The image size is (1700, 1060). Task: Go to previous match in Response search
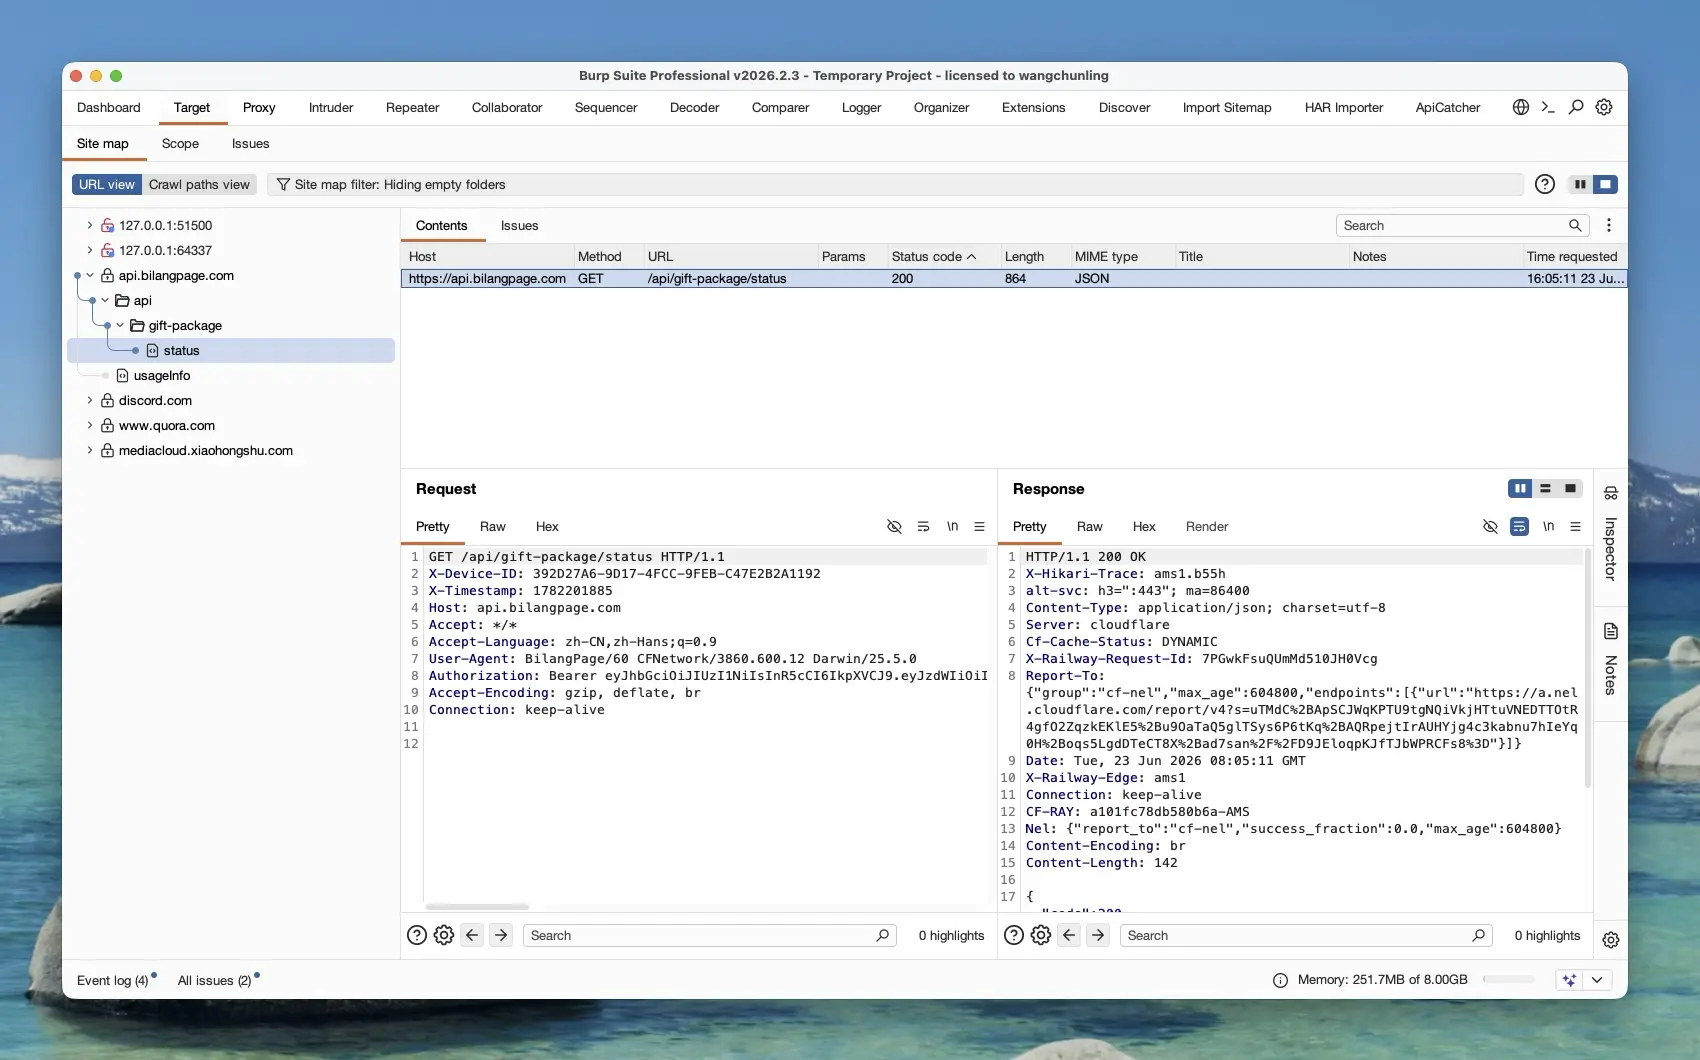[1069, 935]
